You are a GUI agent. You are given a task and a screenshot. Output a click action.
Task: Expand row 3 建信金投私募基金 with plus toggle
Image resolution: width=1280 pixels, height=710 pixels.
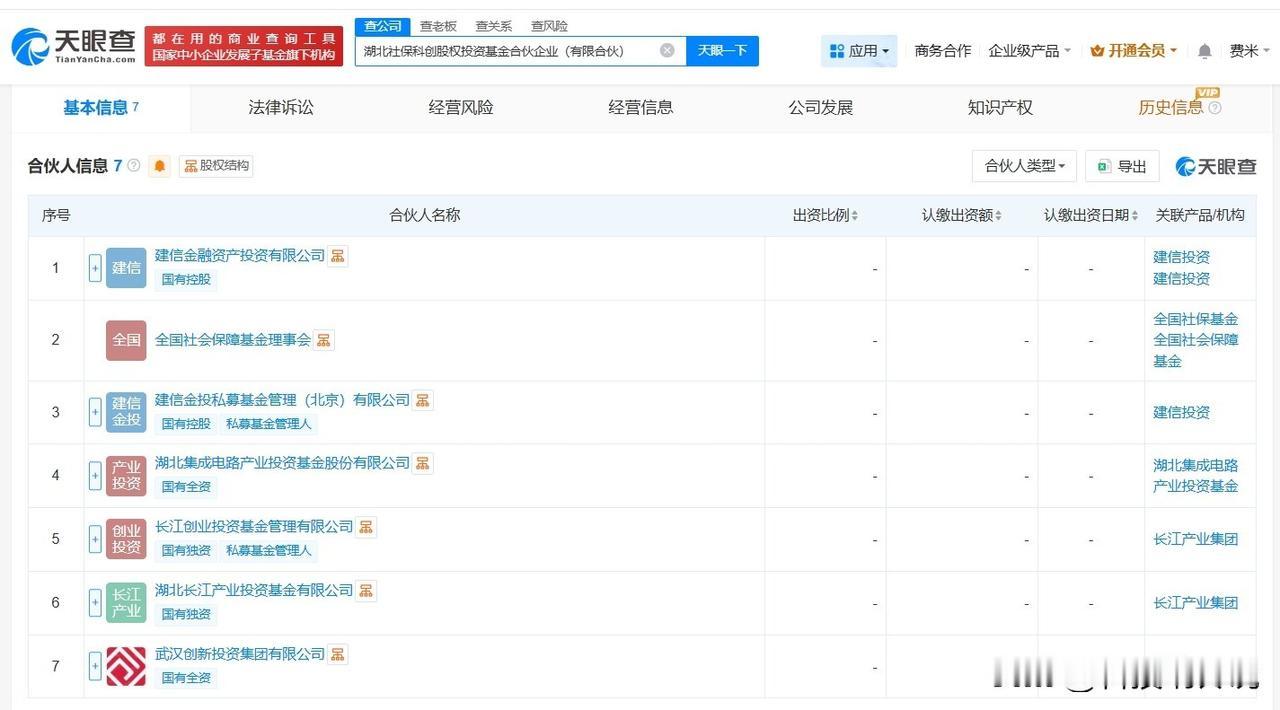[x=95, y=412]
